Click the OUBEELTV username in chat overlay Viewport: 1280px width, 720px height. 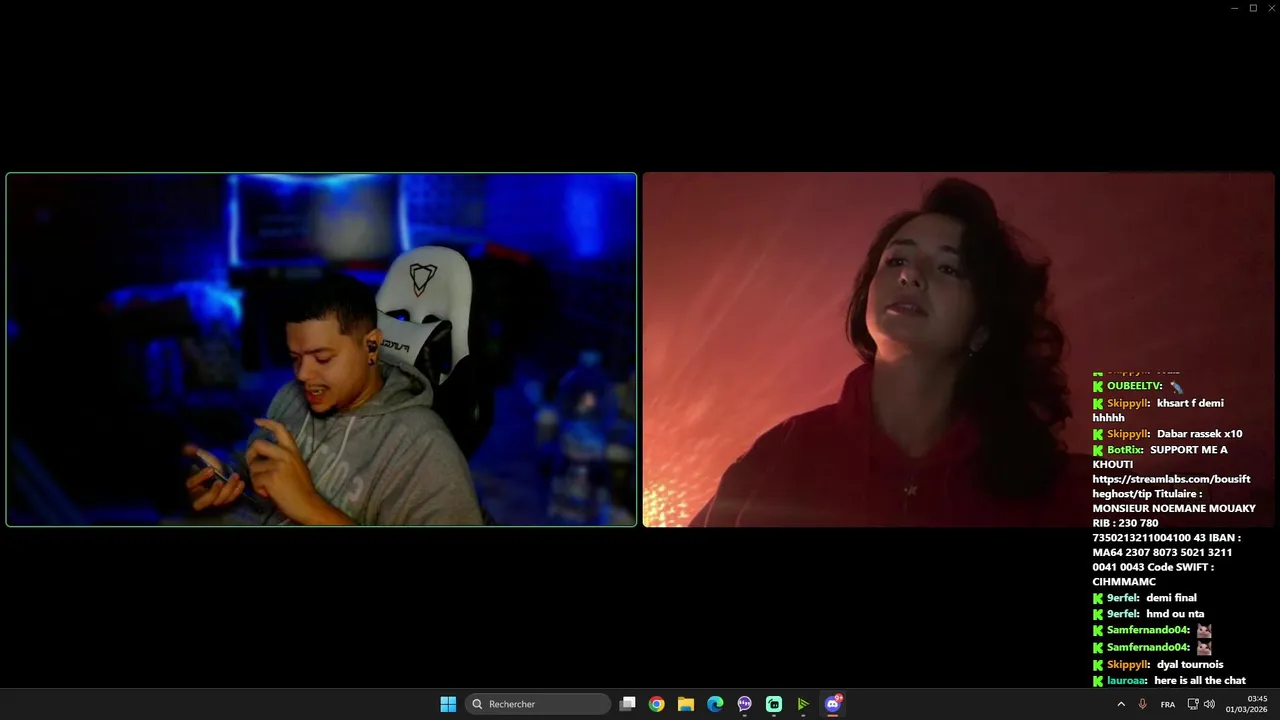point(1134,386)
